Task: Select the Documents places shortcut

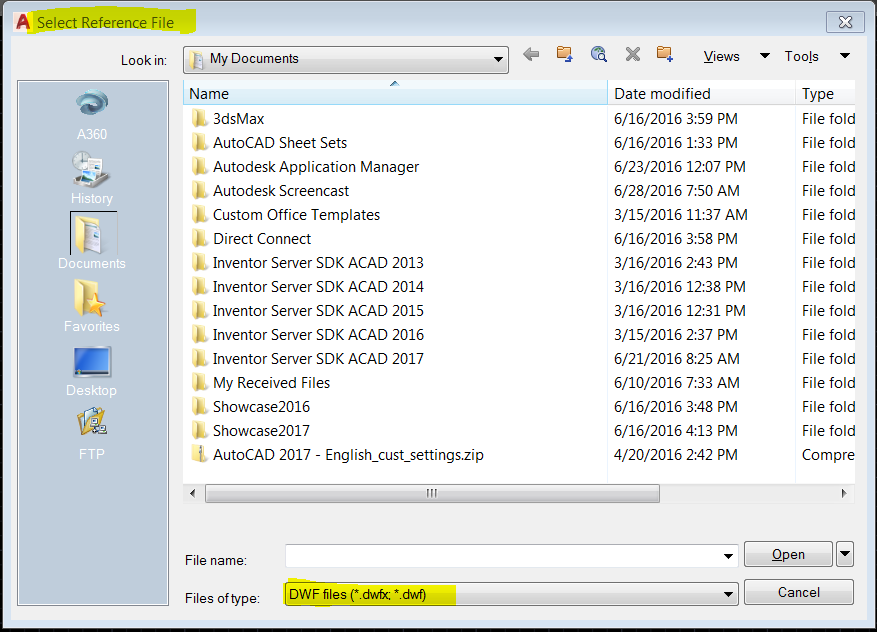Action: [92, 241]
